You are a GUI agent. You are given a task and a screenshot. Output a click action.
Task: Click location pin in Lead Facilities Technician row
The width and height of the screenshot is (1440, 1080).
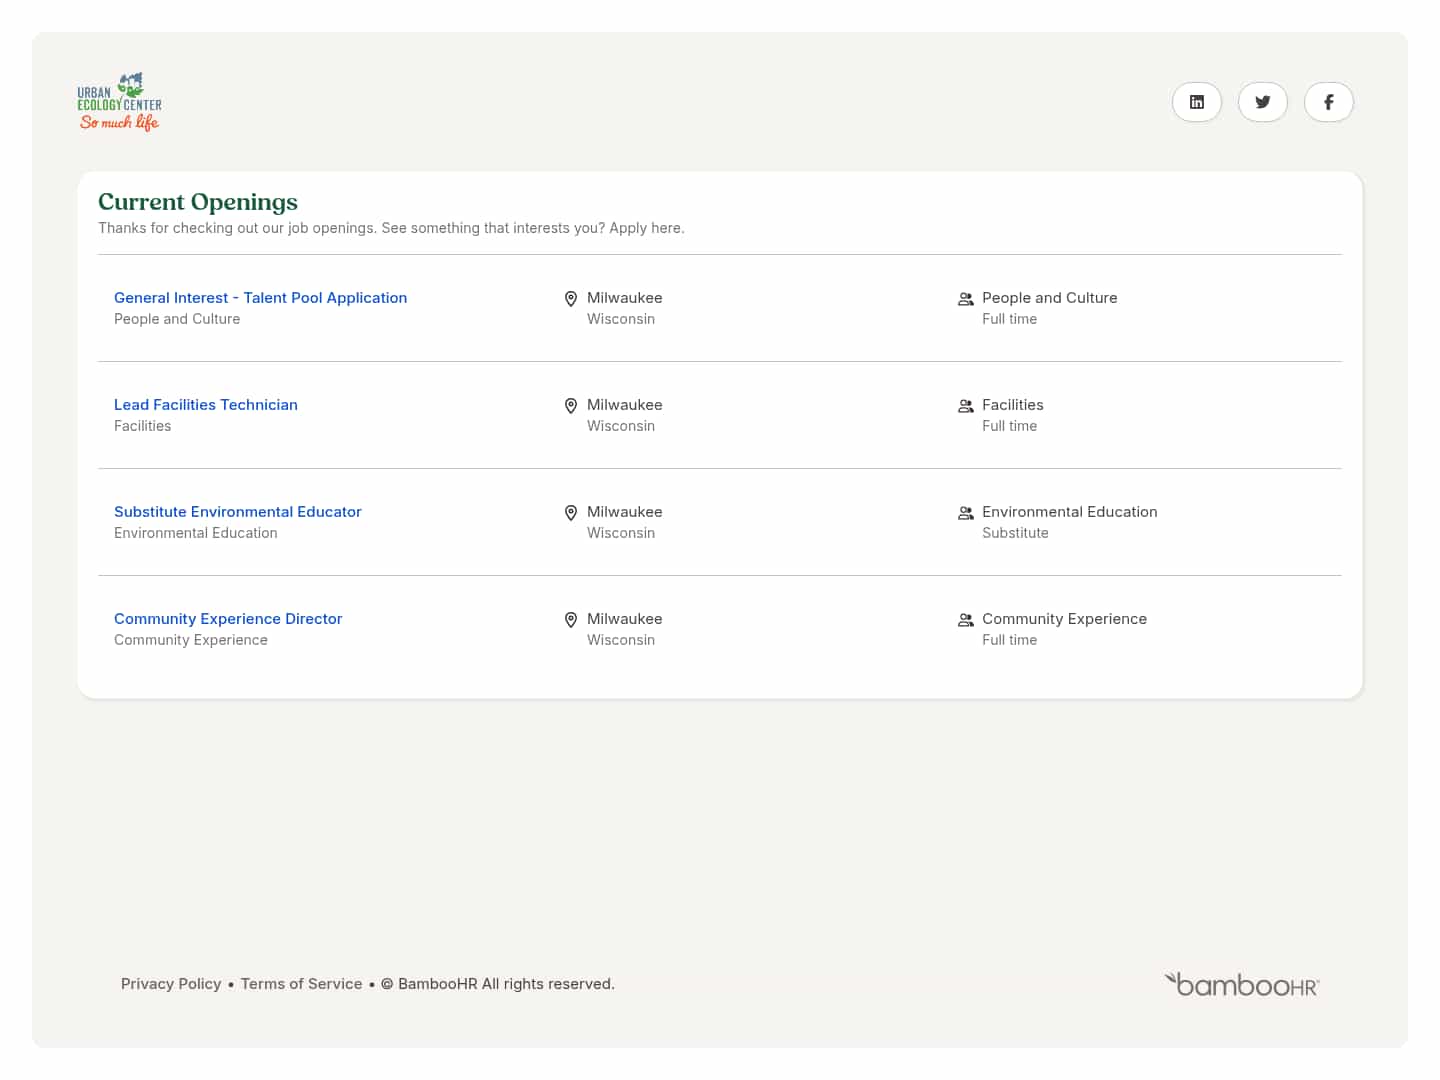[571, 406]
